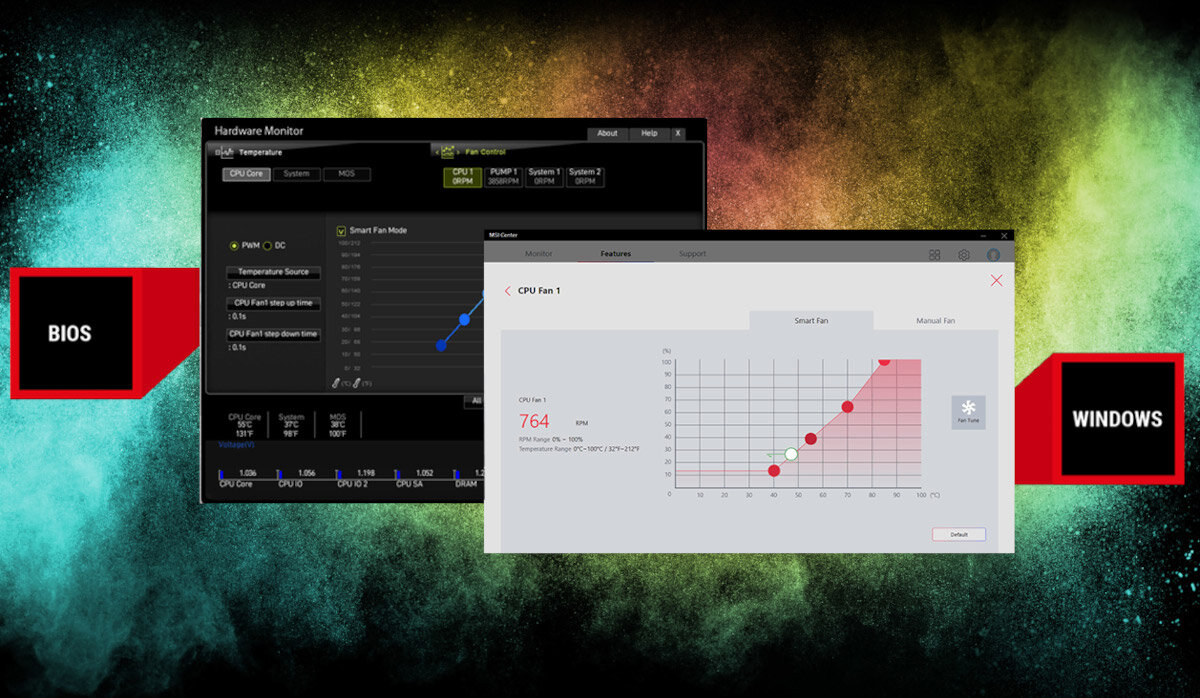
Task: Click the Temperature heartbeat icon in Hardware Monitor
Action: pos(225,152)
